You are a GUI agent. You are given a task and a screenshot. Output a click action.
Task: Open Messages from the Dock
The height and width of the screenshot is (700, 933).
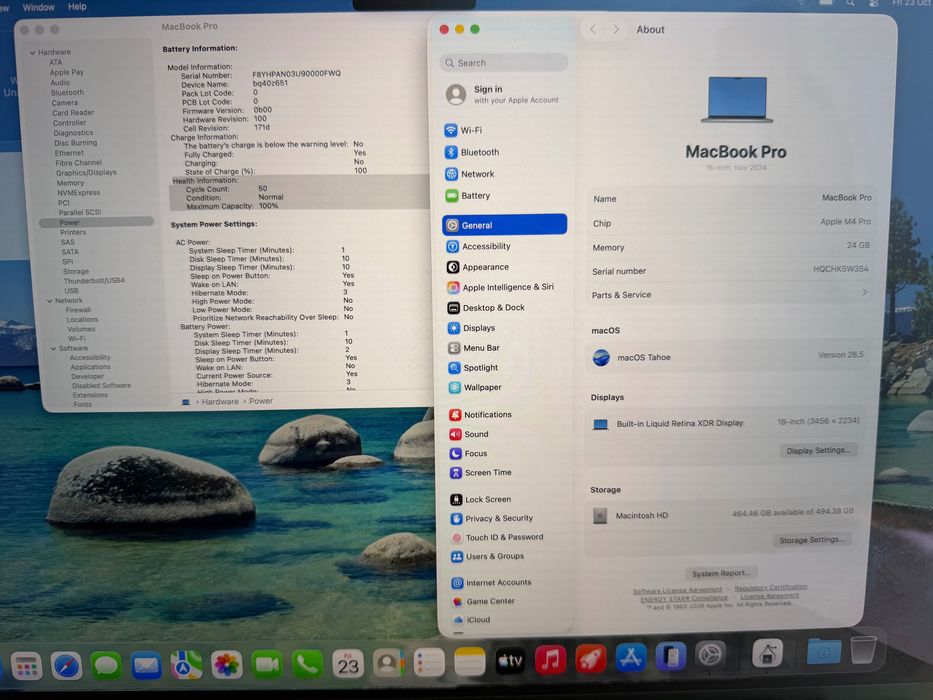[x=107, y=665]
